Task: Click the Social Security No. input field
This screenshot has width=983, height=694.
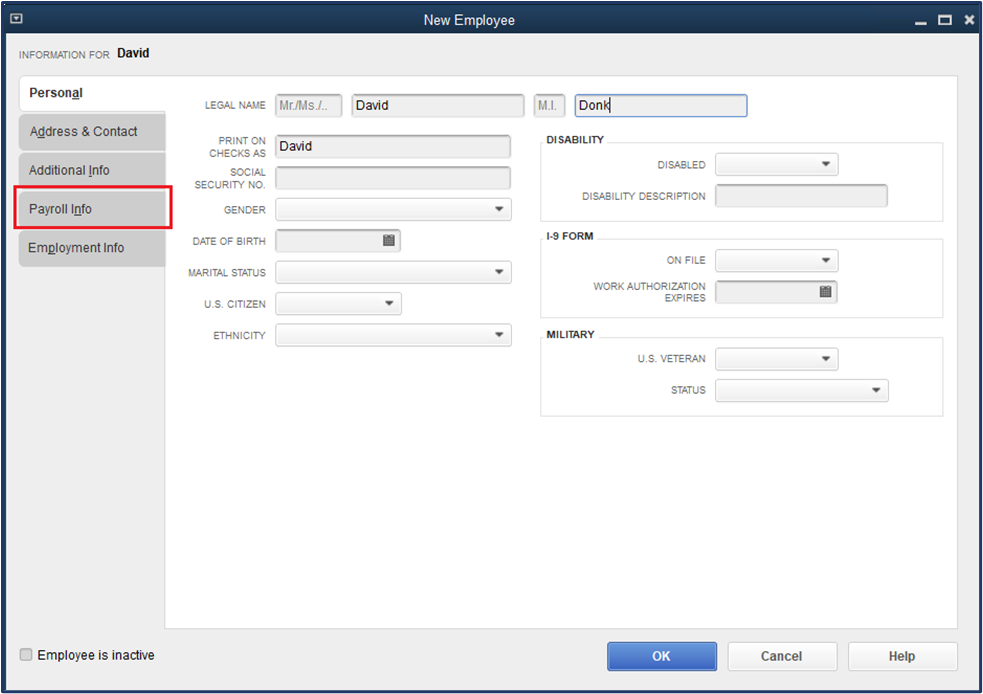Action: pos(393,178)
